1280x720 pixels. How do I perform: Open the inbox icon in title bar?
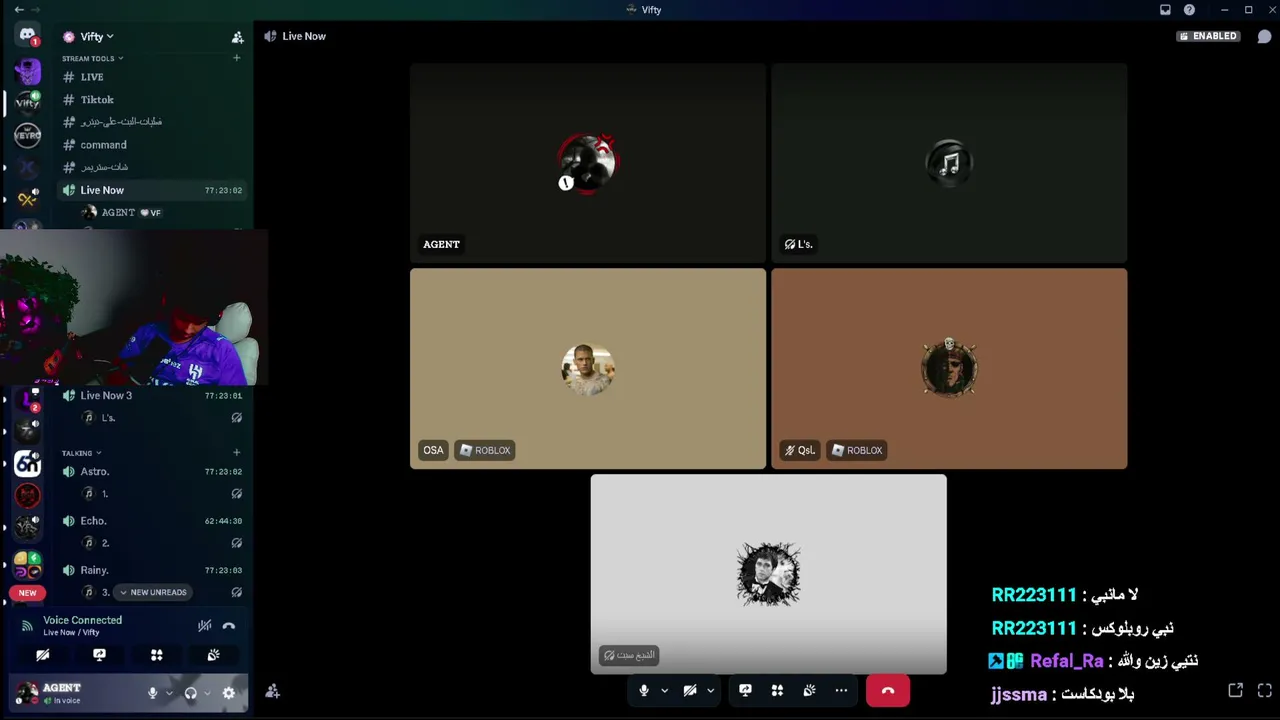point(1165,10)
